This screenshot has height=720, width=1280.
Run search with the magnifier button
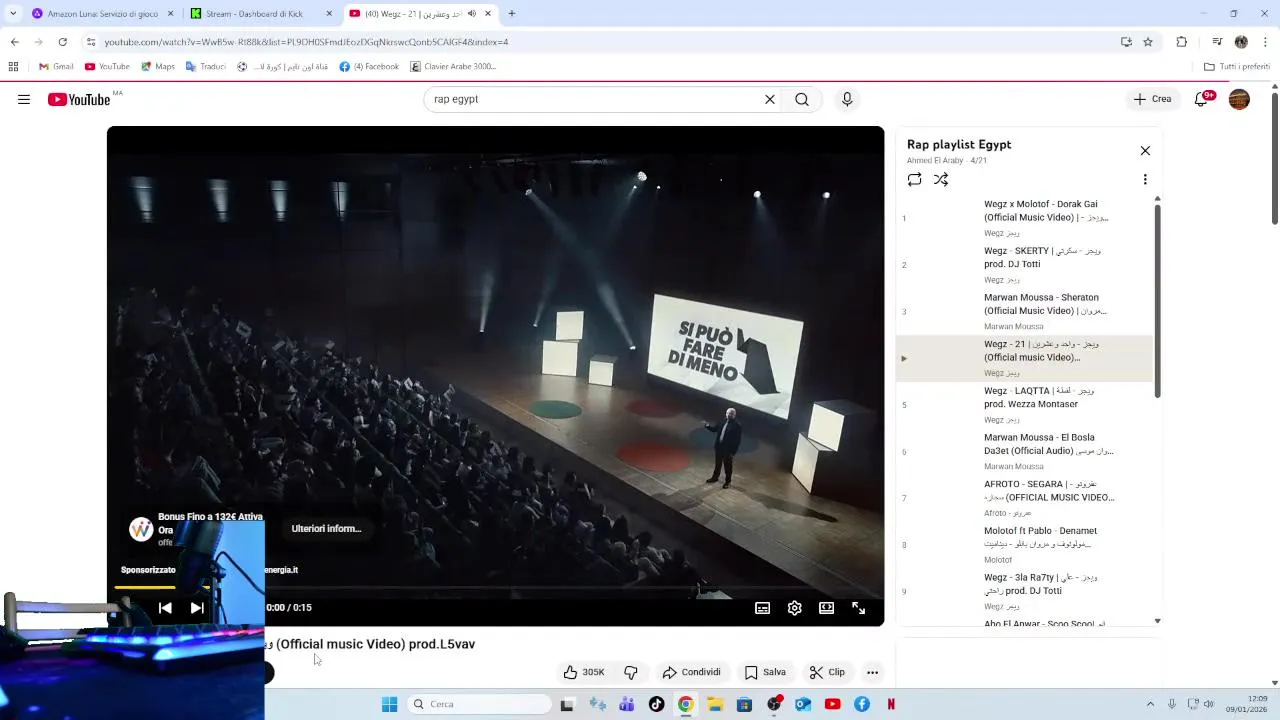[802, 99]
